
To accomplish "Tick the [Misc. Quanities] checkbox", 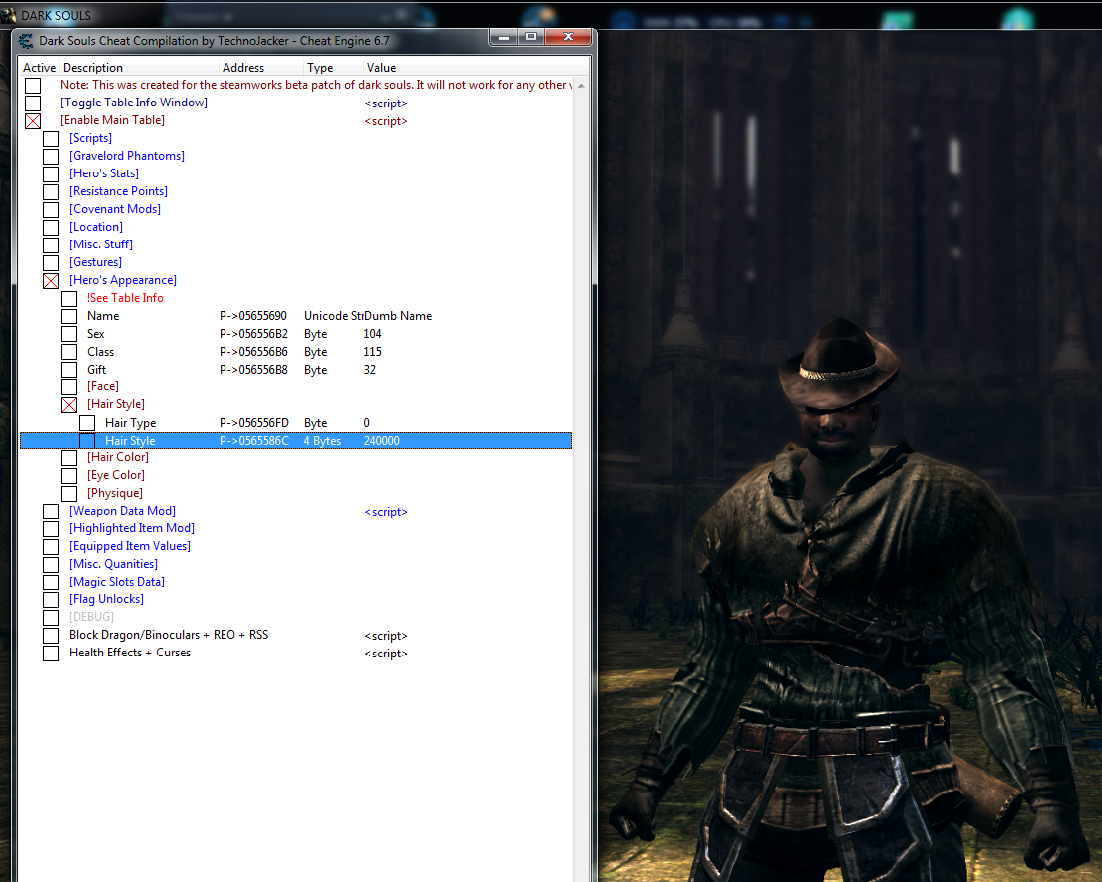I will pyautogui.click(x=51, y=564).
